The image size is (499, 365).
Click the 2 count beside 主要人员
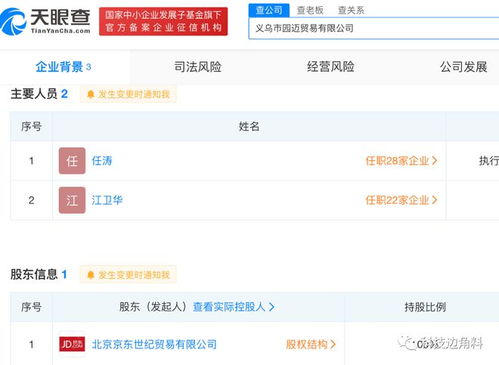pyautogui.click(x=64, y=94)
